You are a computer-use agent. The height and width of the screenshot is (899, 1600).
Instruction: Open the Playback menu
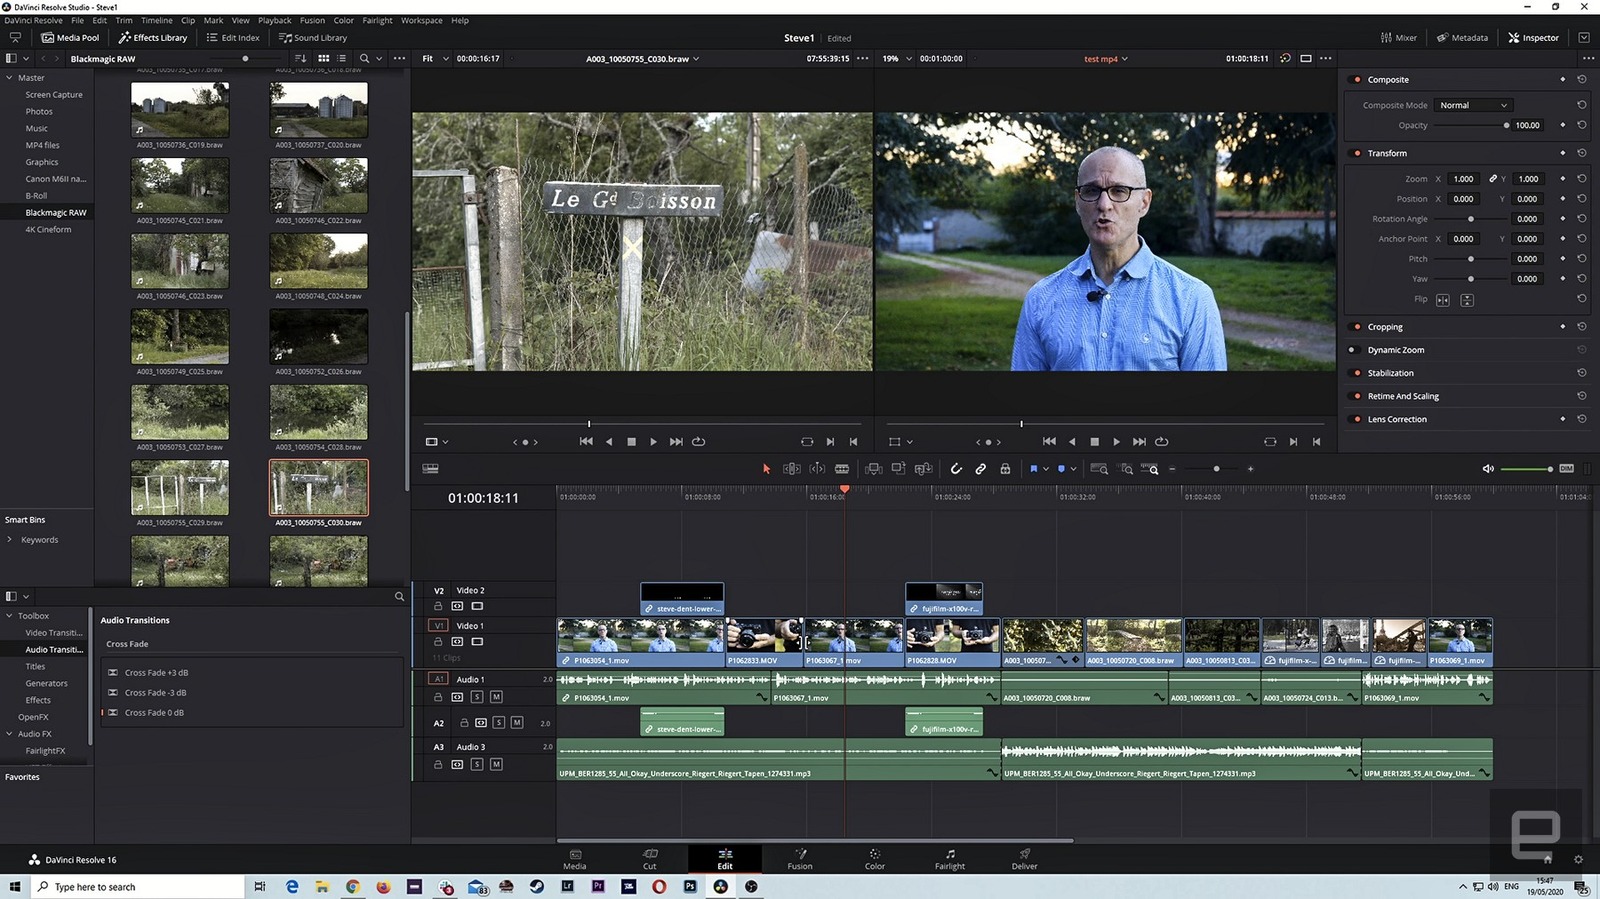coord(275,20)
